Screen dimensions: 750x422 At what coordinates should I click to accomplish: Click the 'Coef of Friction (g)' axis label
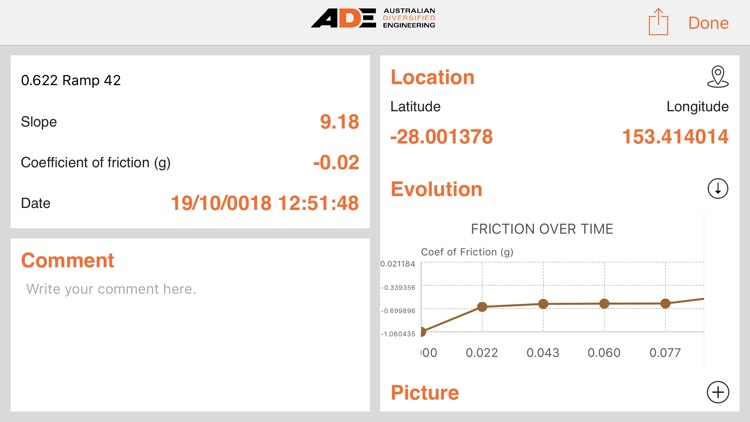coord(467,252)
